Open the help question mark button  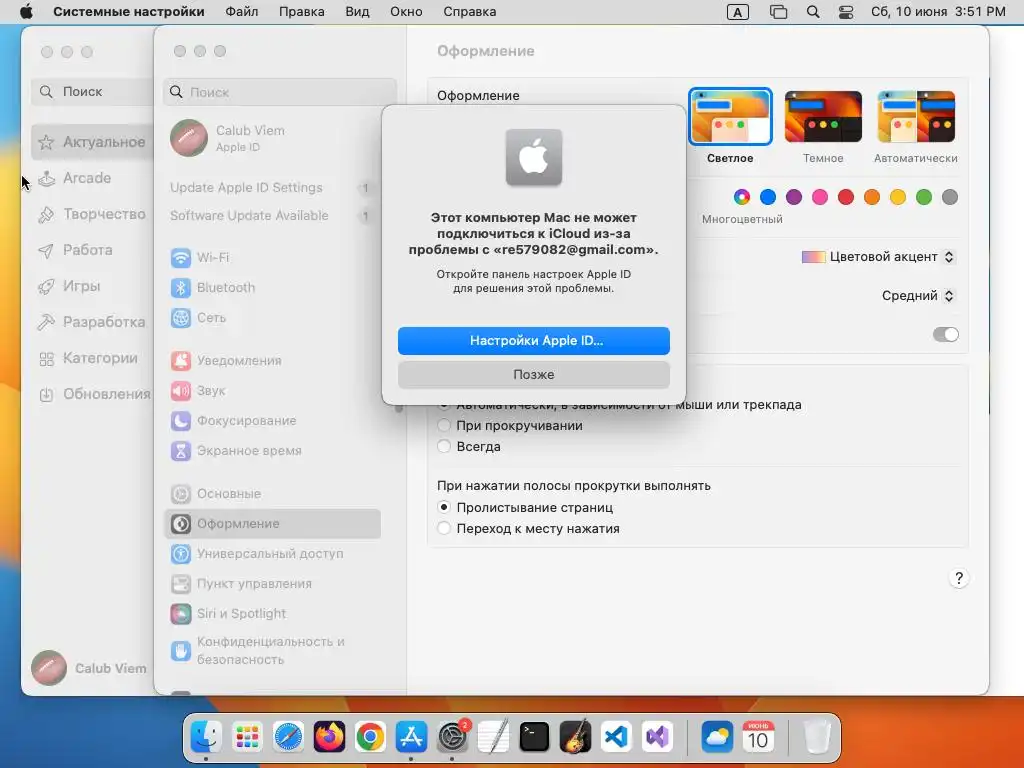tap(959, 578)
